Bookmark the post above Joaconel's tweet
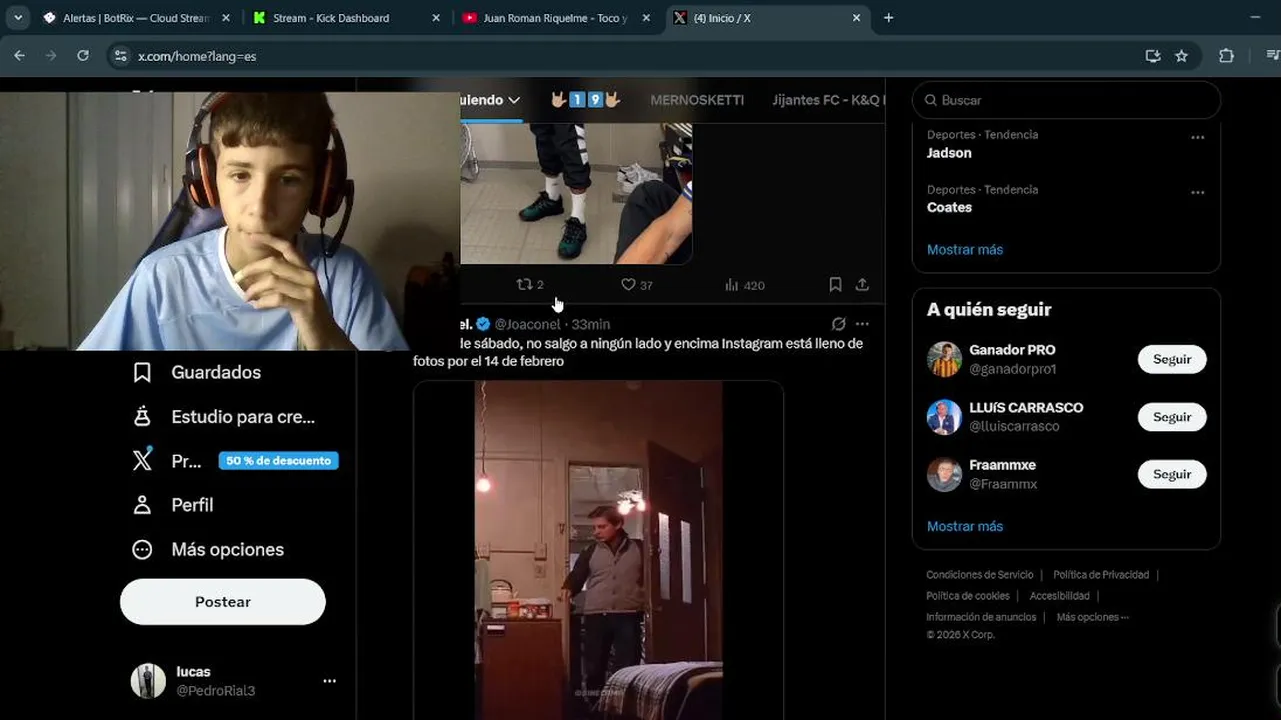The height and width of the screenshot is (720, 1281). [x=835, y=285]
